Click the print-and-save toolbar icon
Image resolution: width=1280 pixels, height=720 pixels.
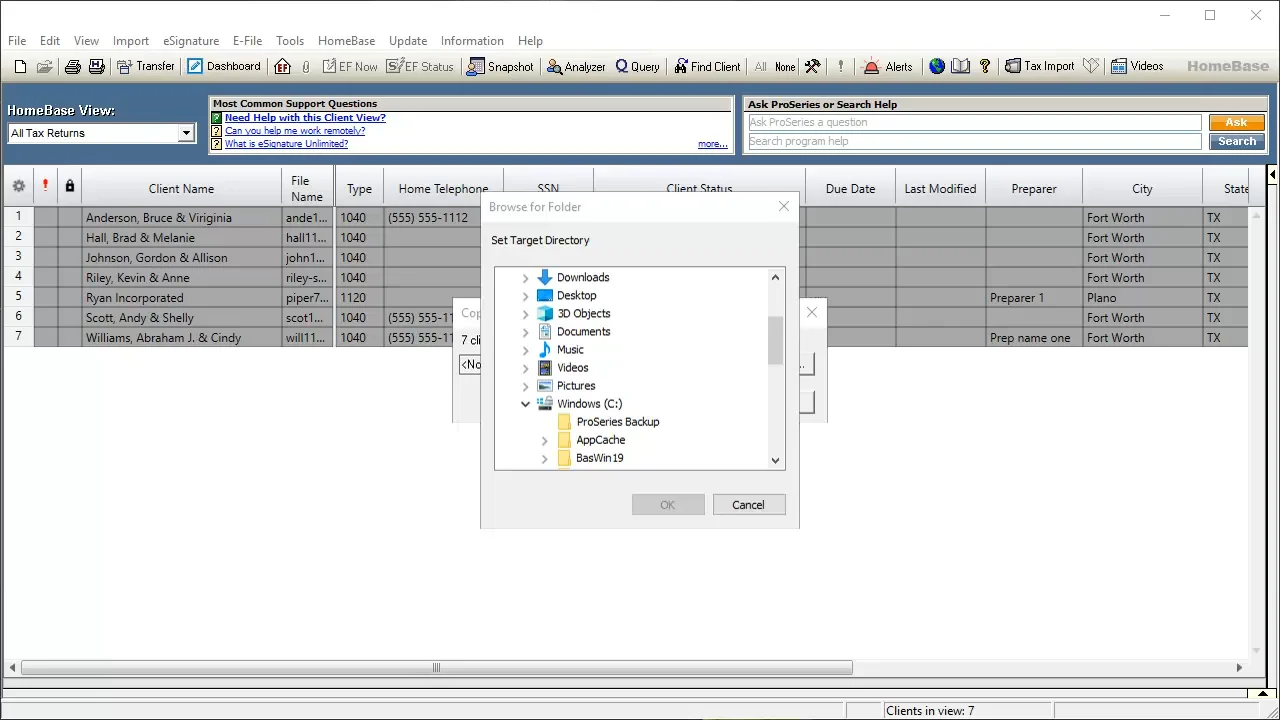click(96, 67)
